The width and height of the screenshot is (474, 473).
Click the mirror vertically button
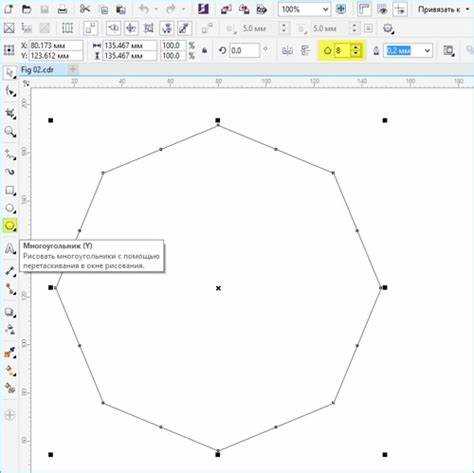point(305,51)
